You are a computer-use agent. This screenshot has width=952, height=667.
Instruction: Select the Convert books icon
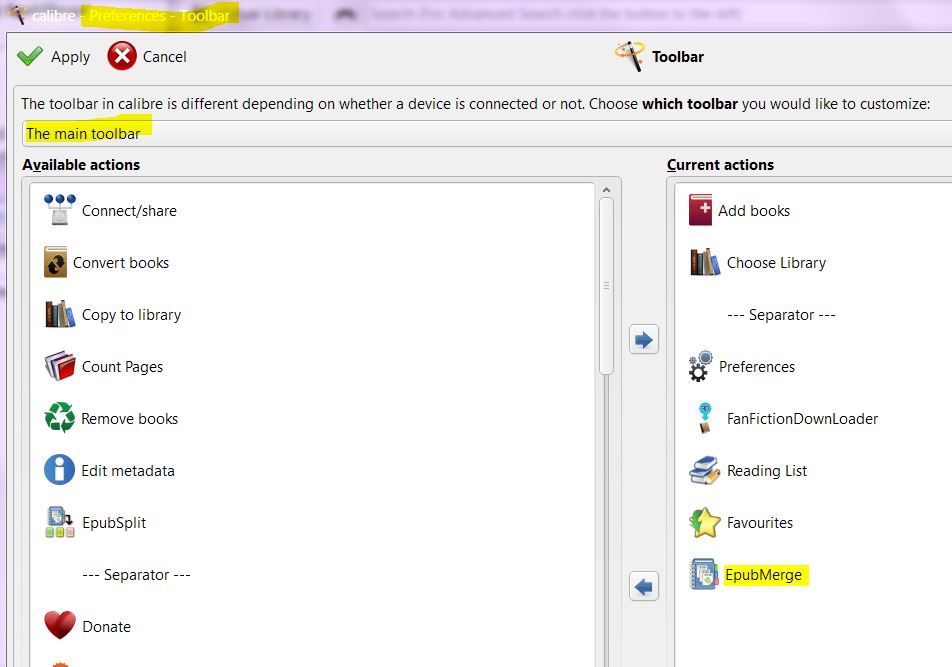coord(55,262)
